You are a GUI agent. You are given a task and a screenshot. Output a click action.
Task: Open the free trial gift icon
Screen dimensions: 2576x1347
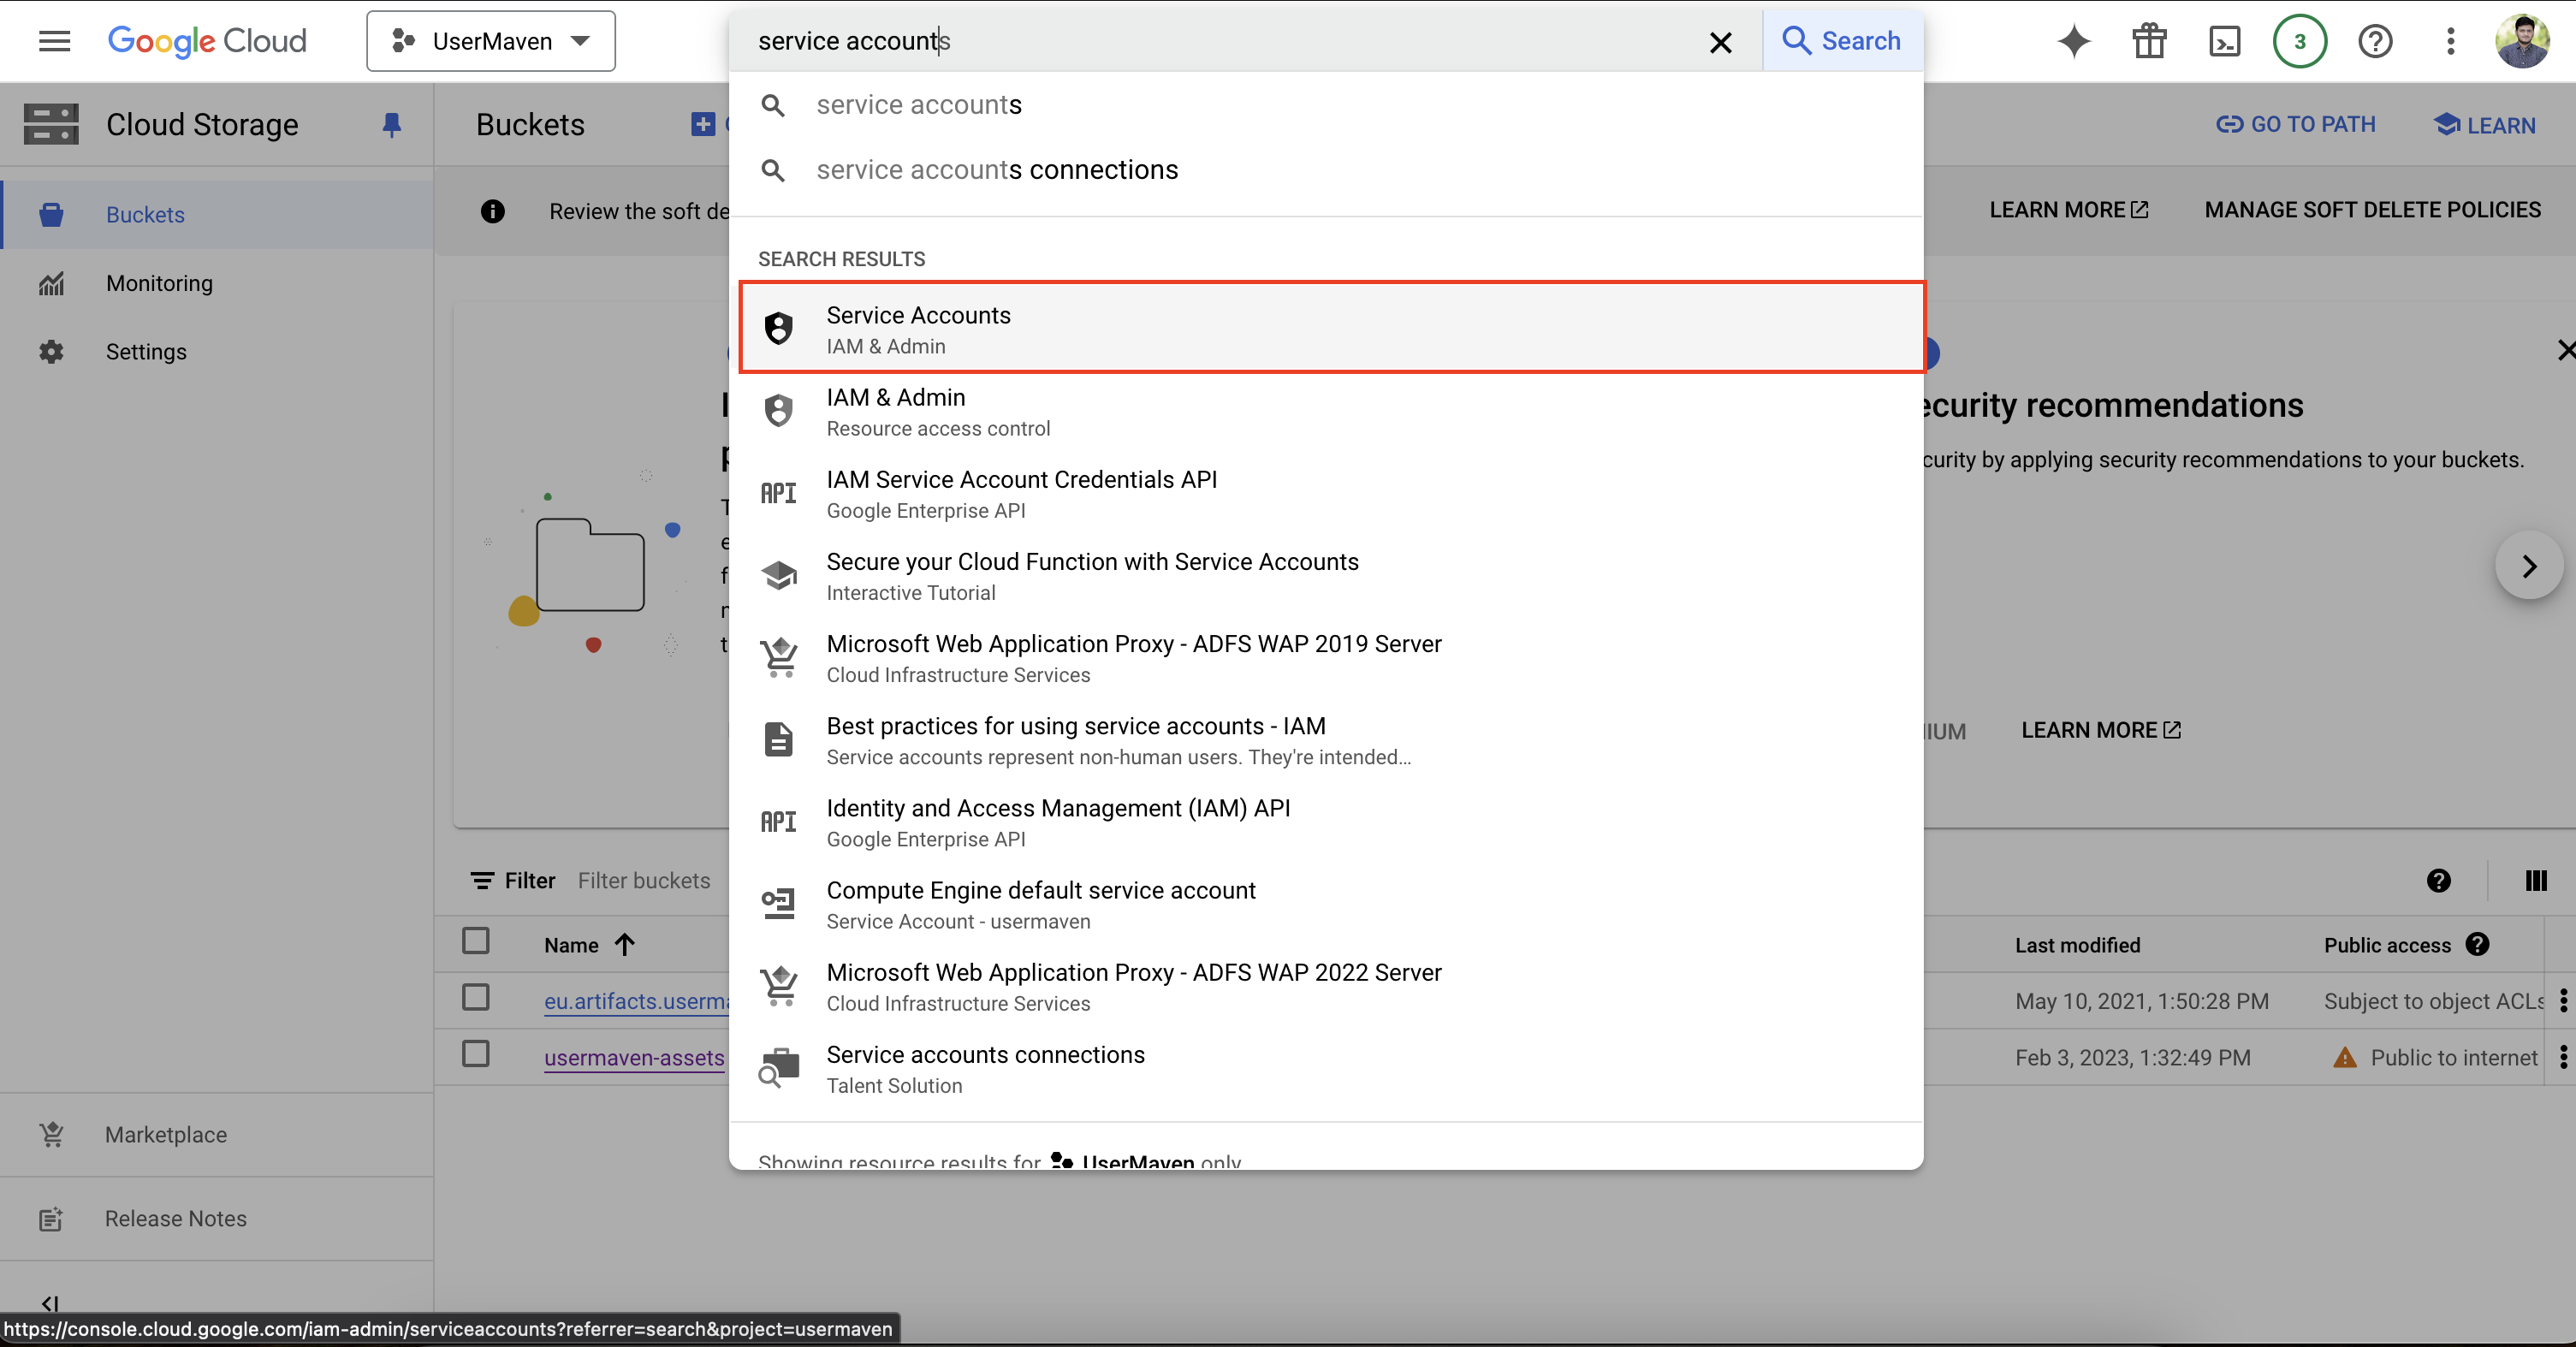pyautogui.click(x=2148, y=41)
